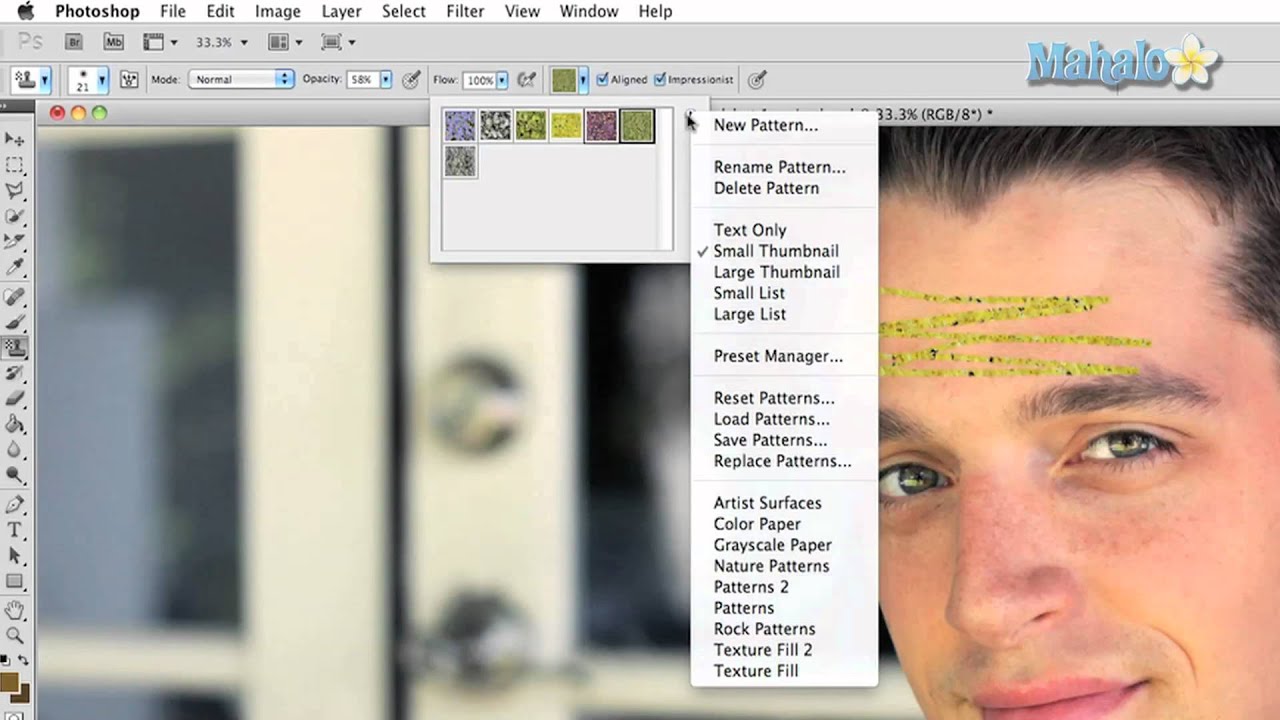
Task: Select the Rectangle shape tool
Action: click(x=15, y=581)
